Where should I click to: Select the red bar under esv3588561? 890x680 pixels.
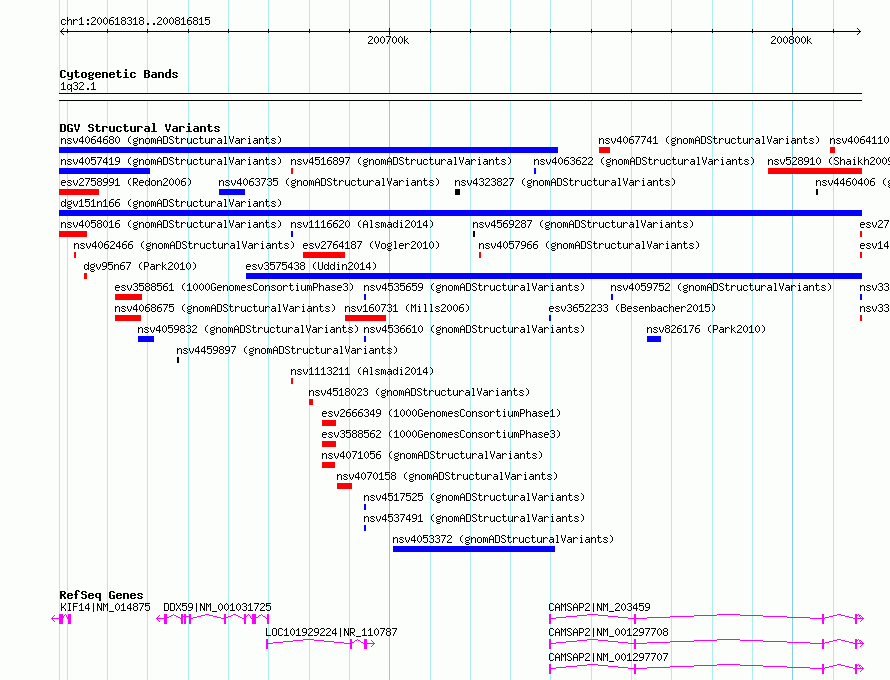coord(128,297)
